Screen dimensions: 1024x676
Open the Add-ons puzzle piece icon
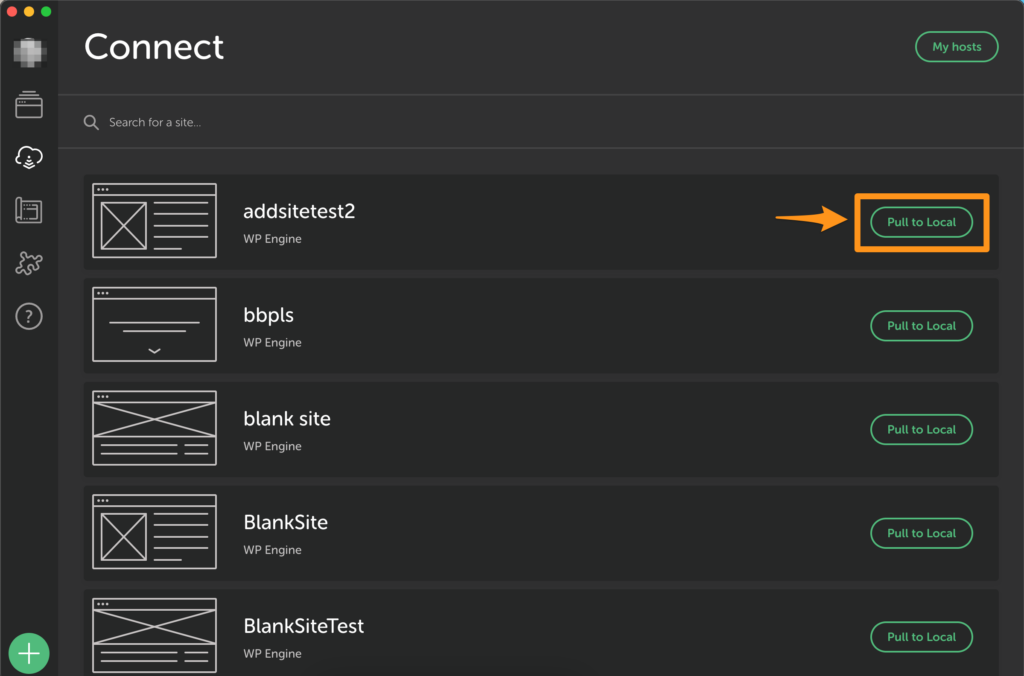point(29,264)
